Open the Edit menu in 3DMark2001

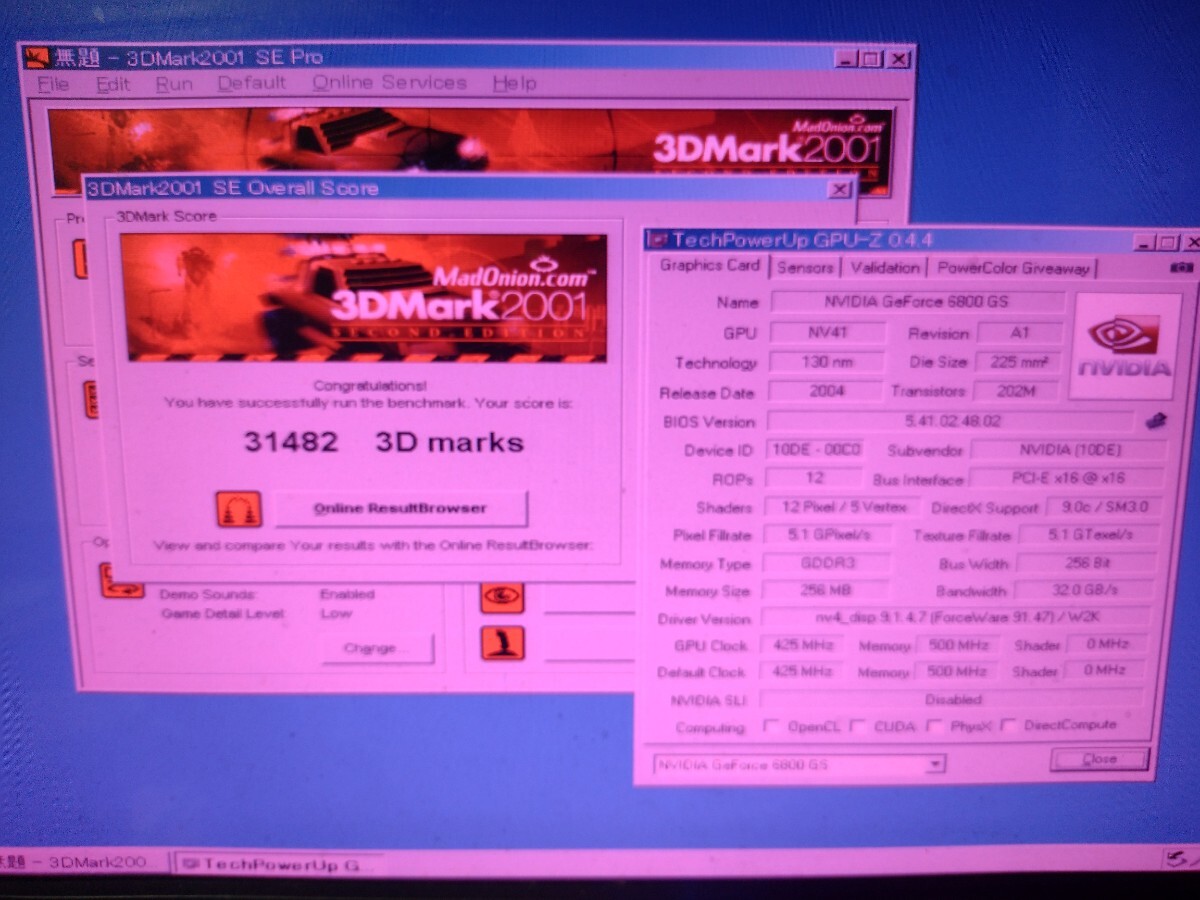coord(113,85)
